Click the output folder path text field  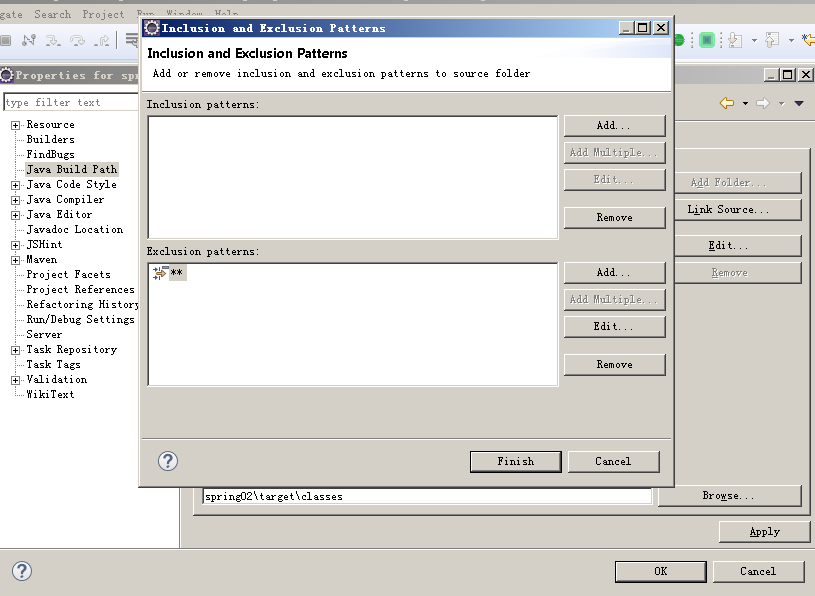click(426, 496)
